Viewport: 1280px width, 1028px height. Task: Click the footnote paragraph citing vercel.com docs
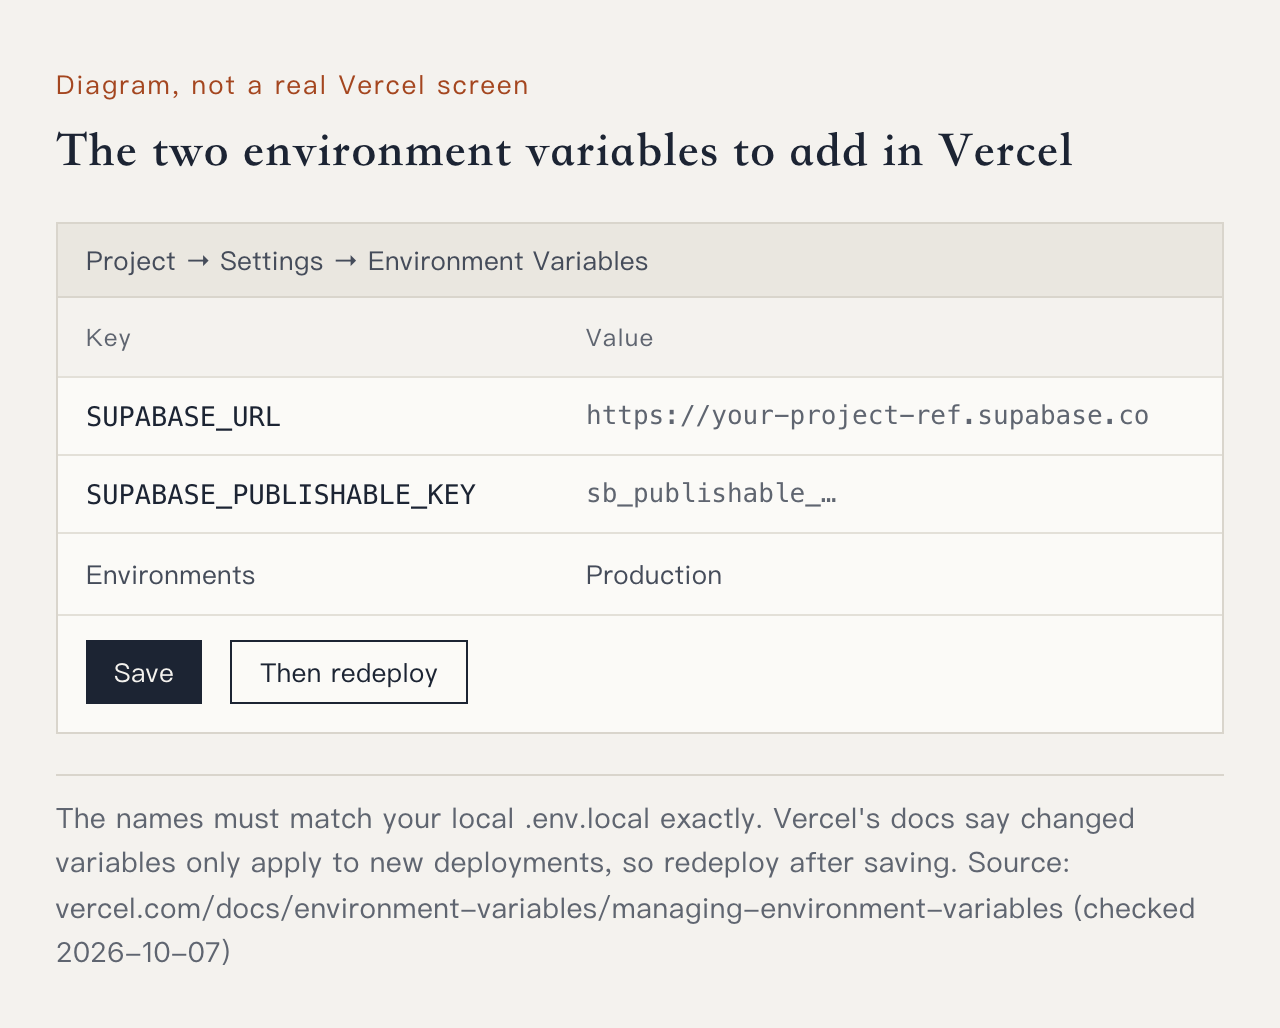626,885
